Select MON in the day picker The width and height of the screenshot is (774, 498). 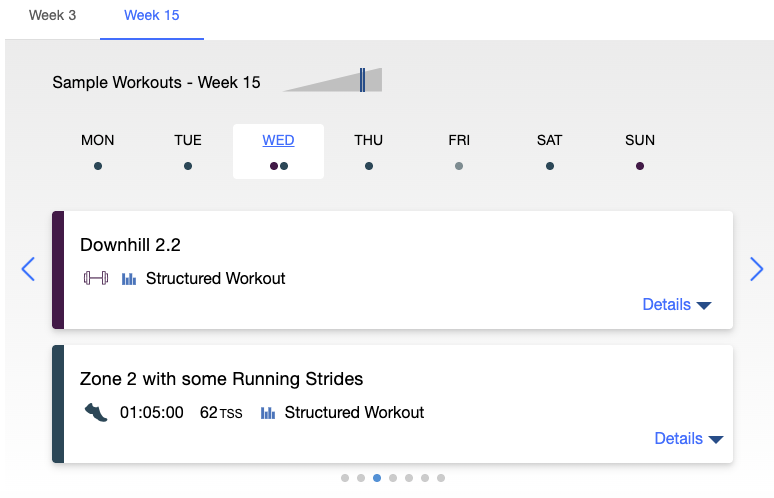point(98,151)
